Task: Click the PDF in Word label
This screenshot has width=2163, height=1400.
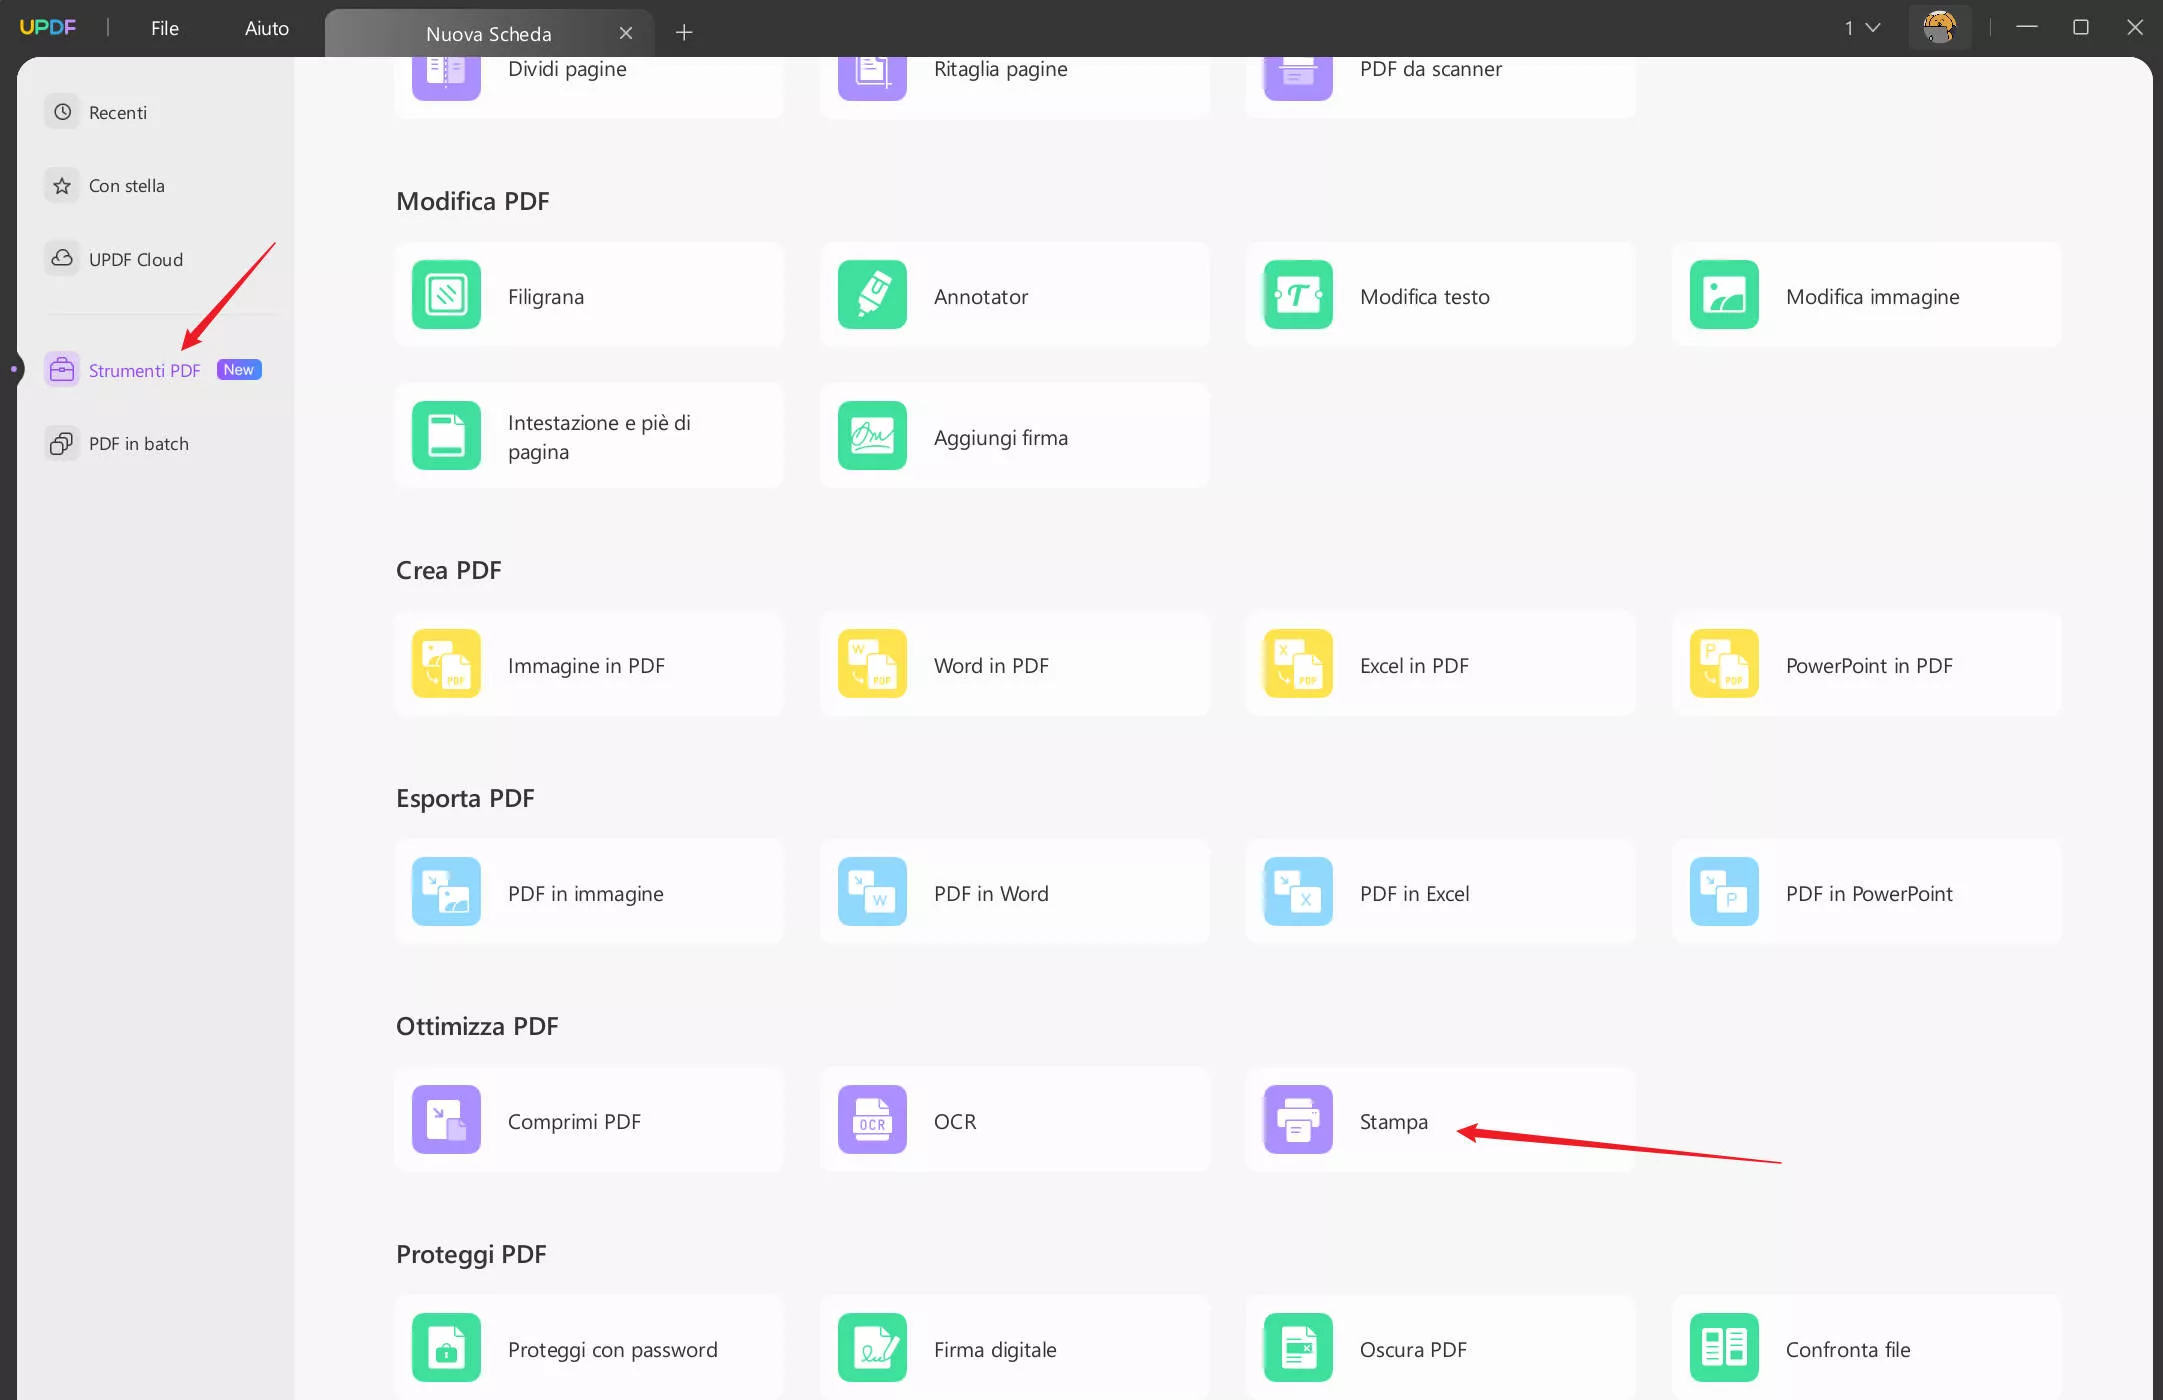Action: [x=991, y=893]
